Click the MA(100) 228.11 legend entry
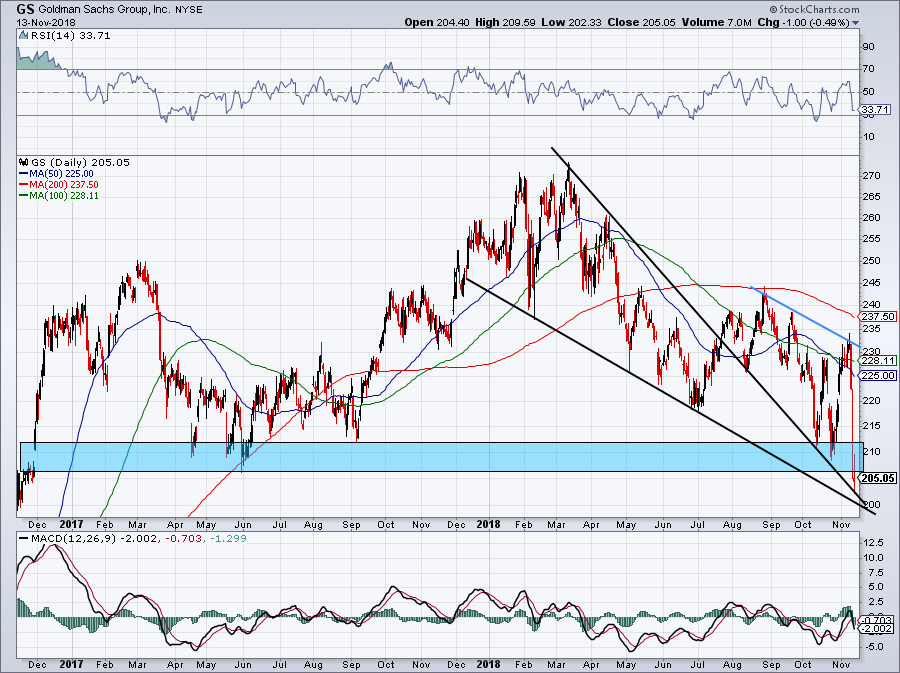The width and height of the screenshot is (900, 673). [59, 196]
